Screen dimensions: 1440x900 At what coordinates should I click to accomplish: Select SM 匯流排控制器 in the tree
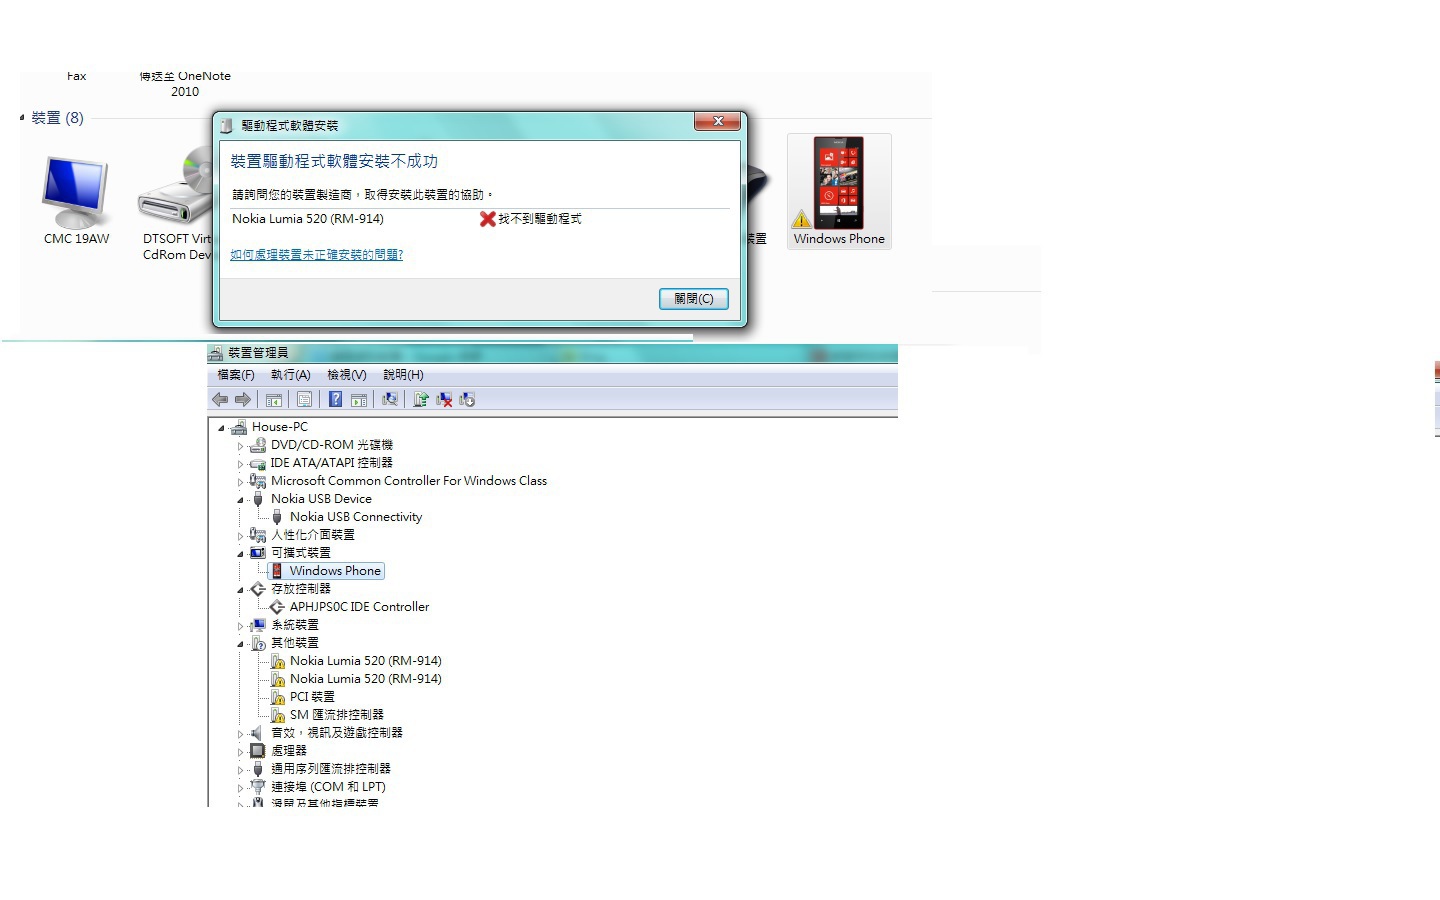tap(337, 715)
